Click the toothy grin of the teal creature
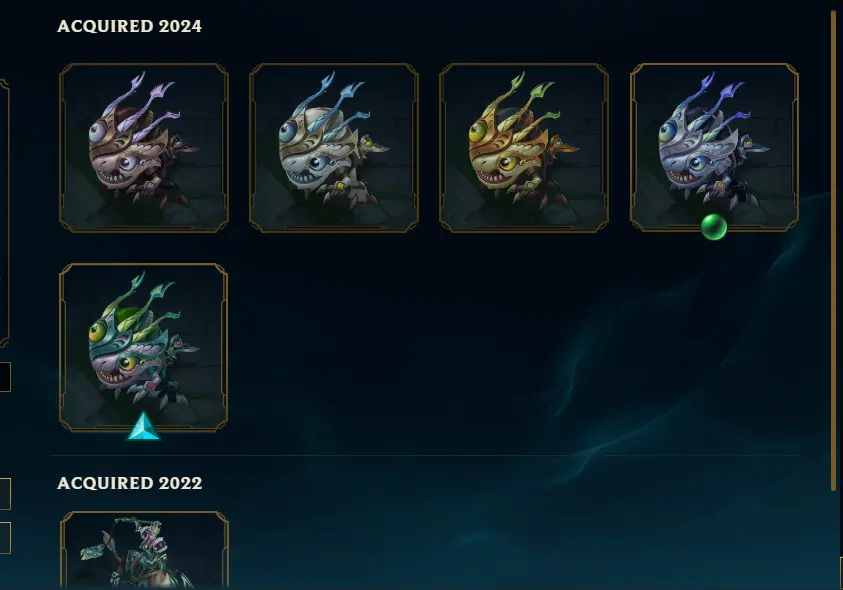 point(113,377)
